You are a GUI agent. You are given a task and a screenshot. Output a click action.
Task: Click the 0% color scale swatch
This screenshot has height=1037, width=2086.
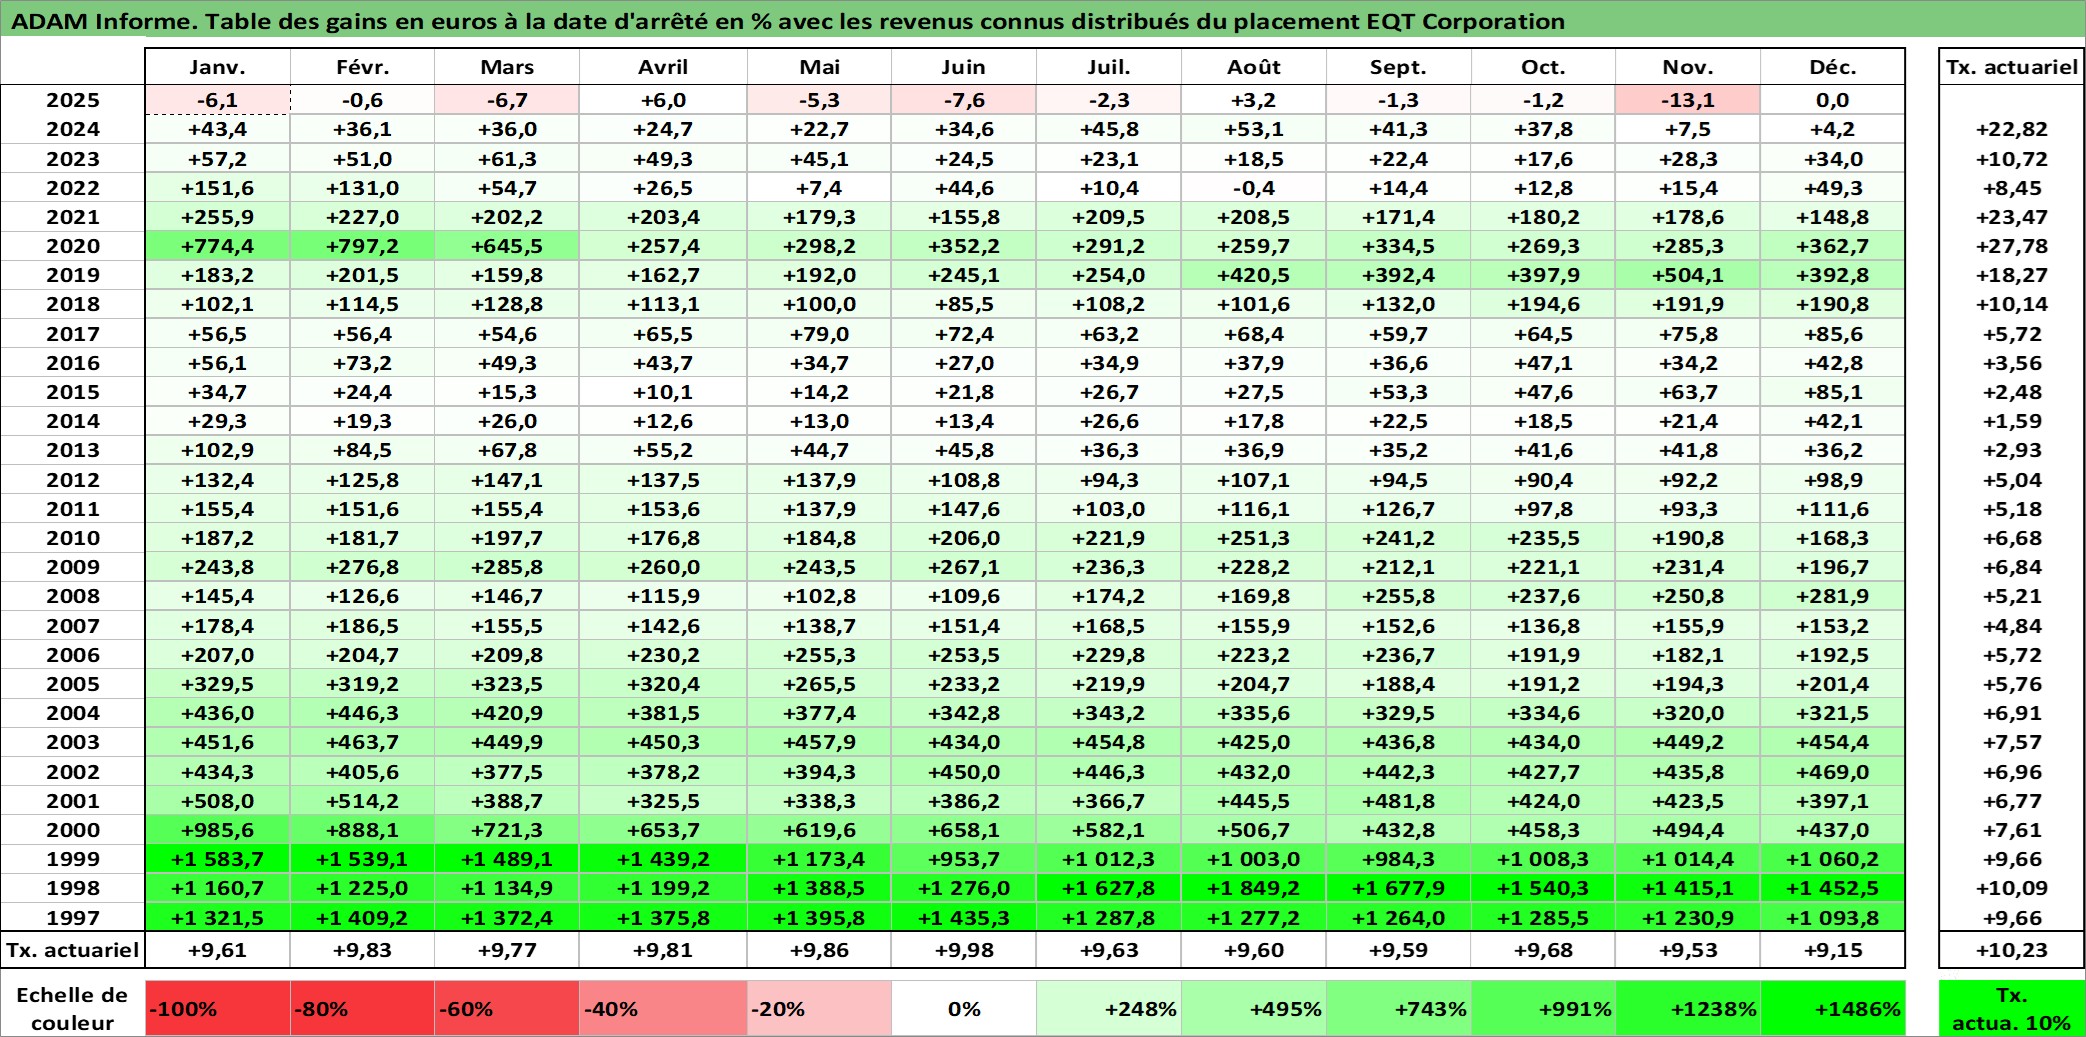tap(964, 1008)
